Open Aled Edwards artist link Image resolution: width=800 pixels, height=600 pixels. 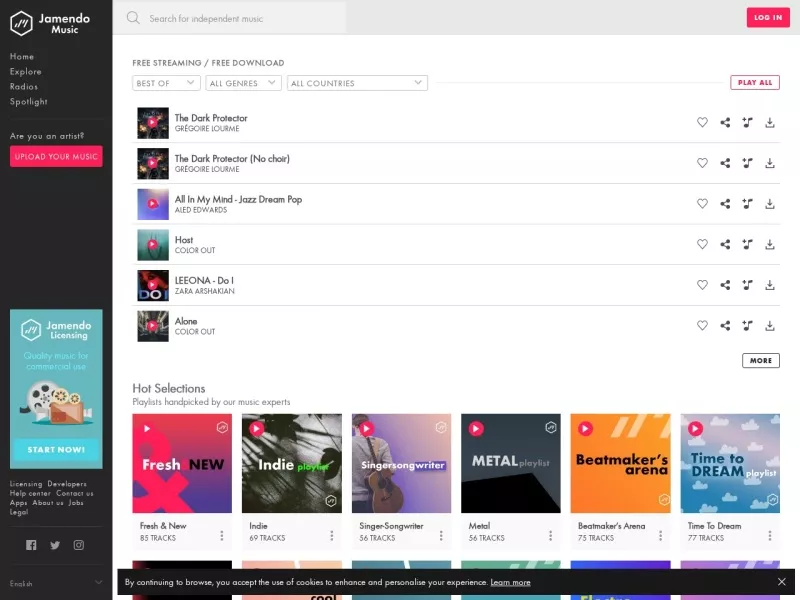(201, 210)
